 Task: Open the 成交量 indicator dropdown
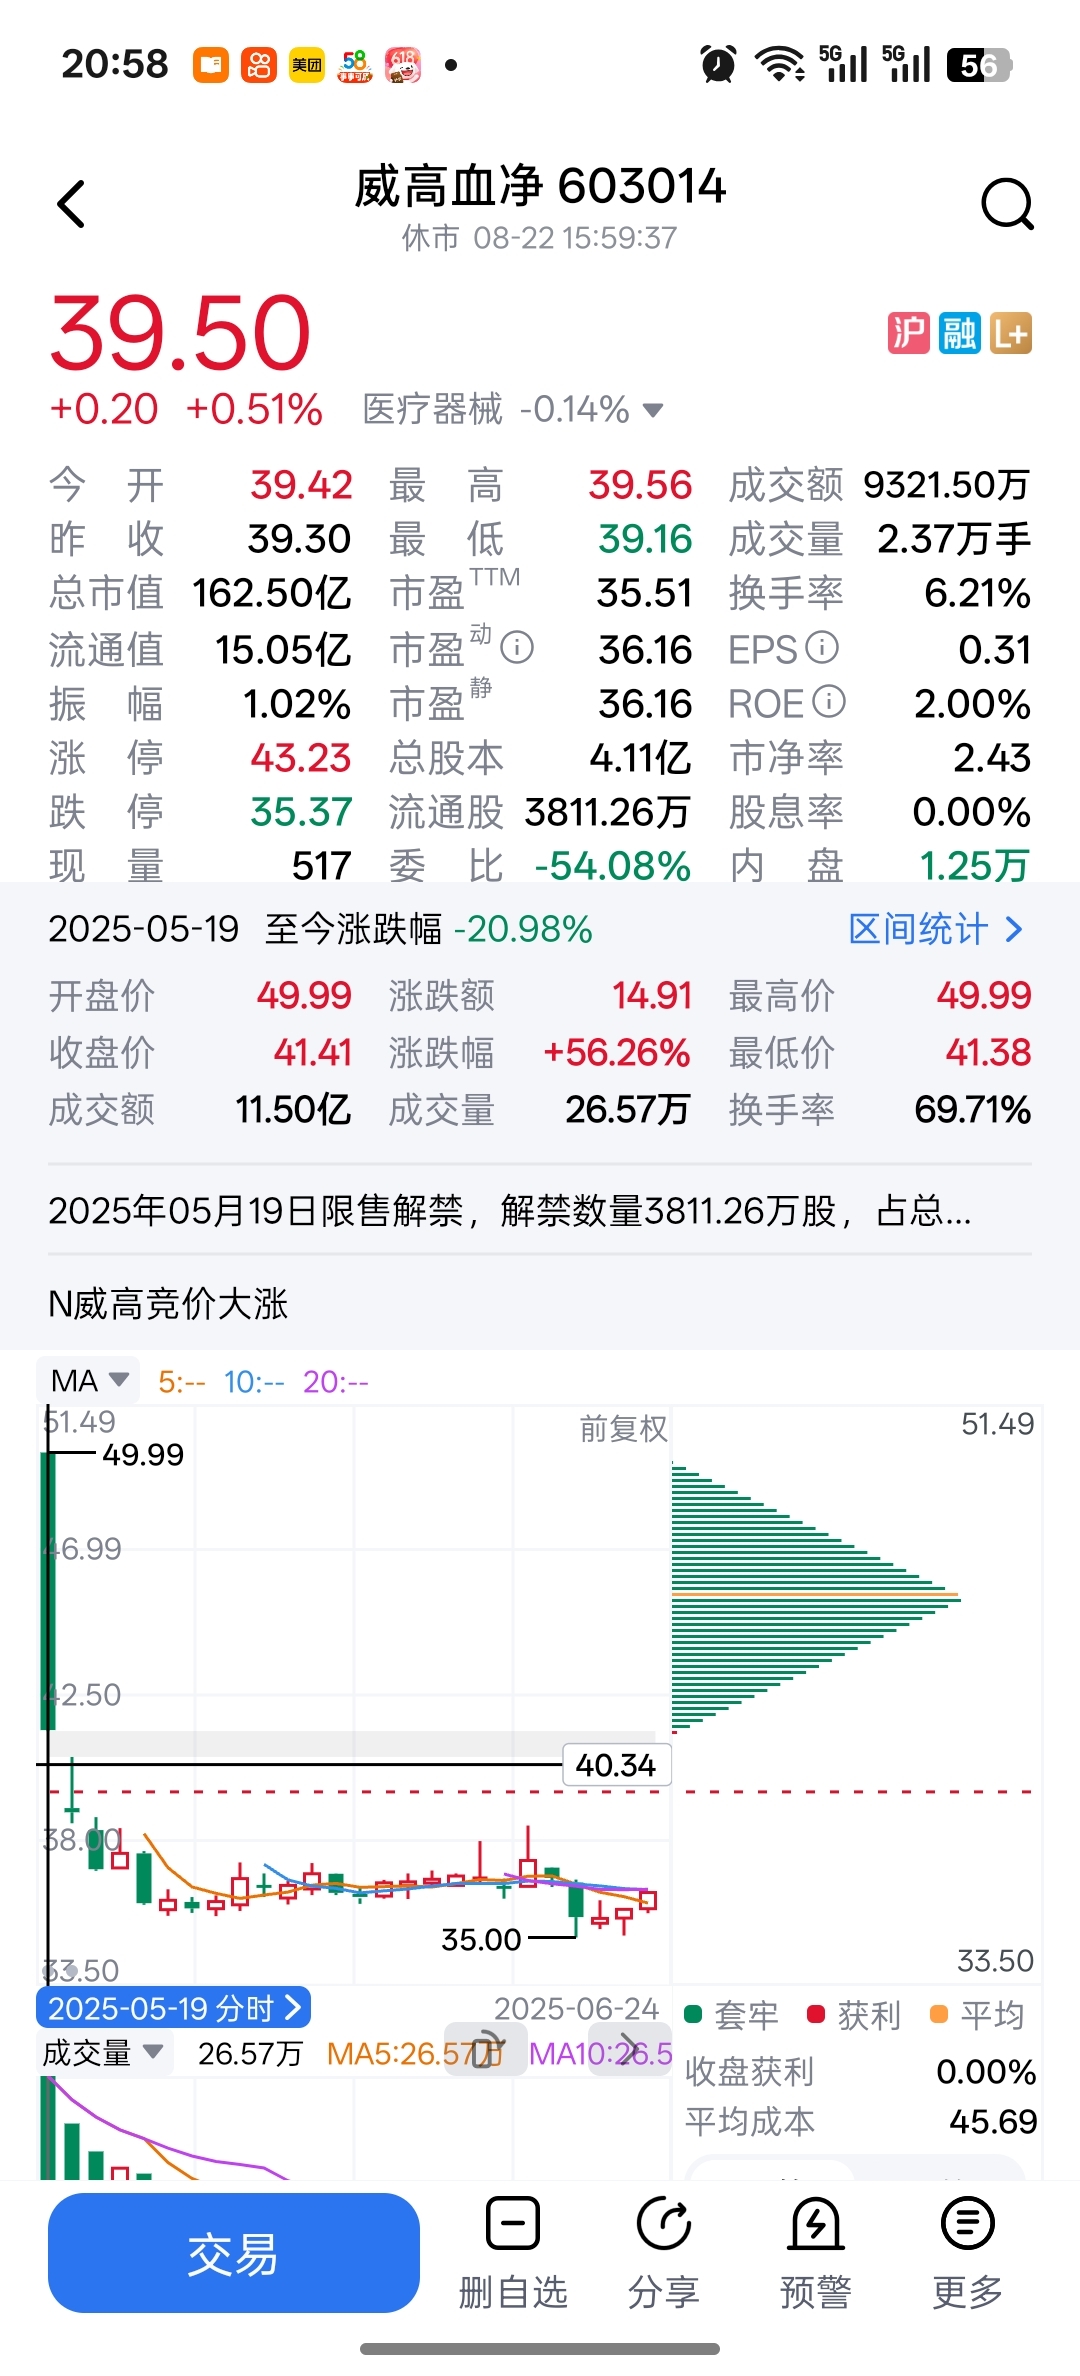(103, 2054)
